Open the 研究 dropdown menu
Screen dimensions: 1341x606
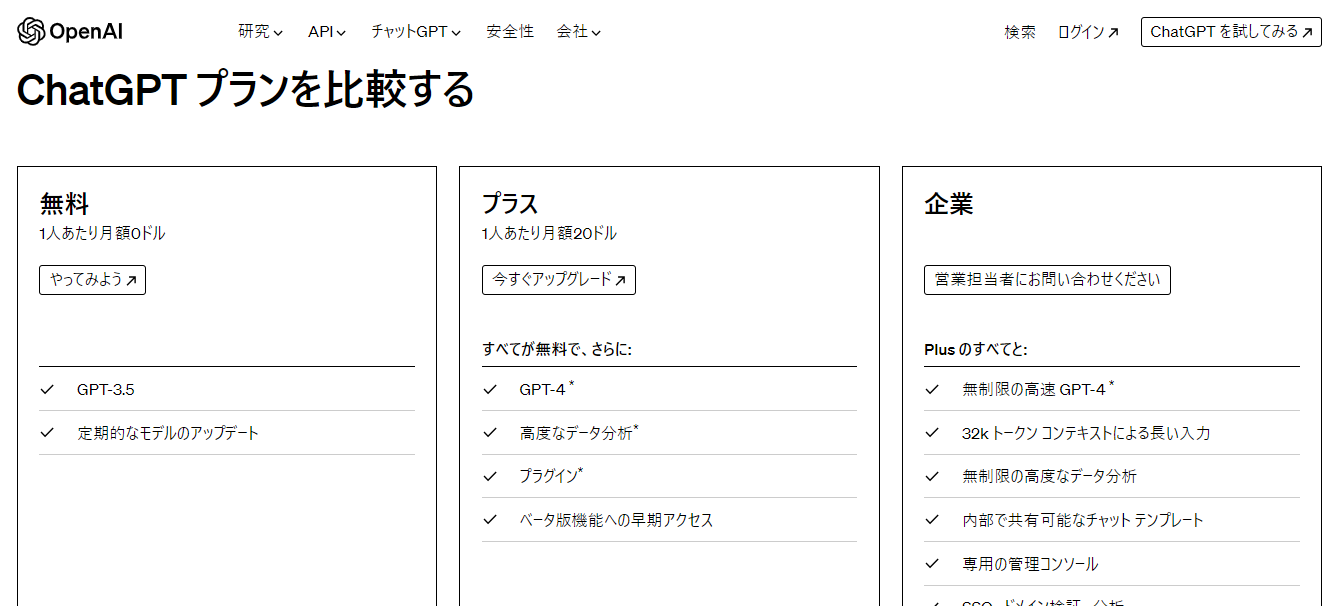coord(260,32)
